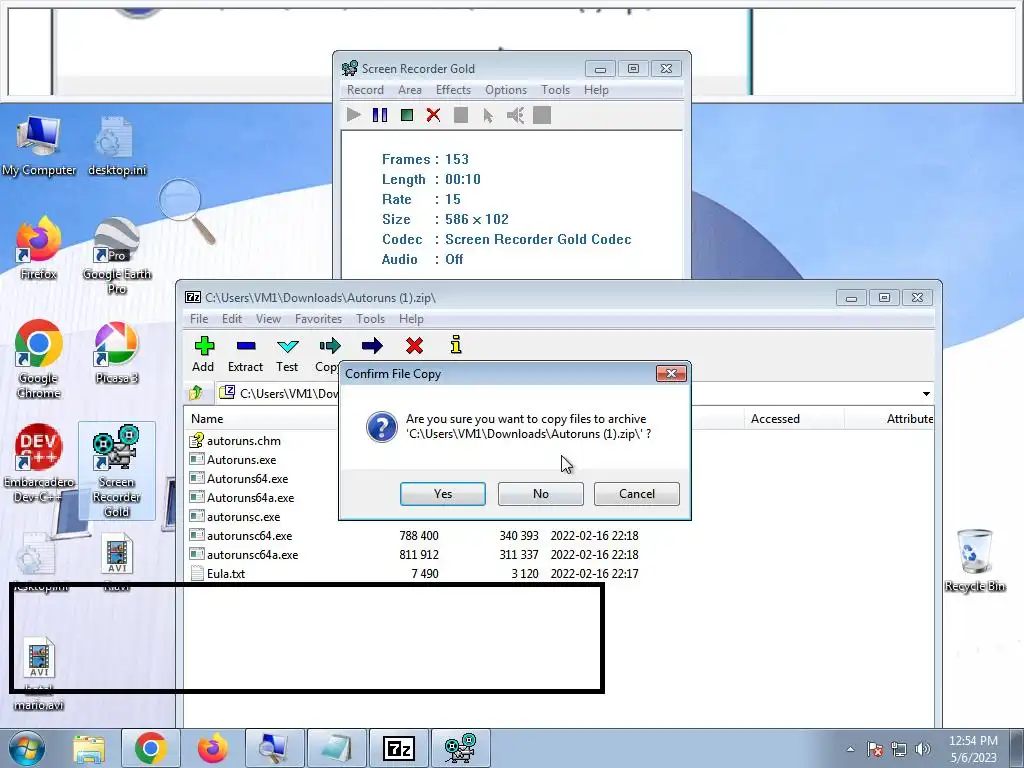Viewport: 1024px width, 768px height.
Task: Open Effects menu in Screen Recorder Gold
Action: (x=453, y=90)
